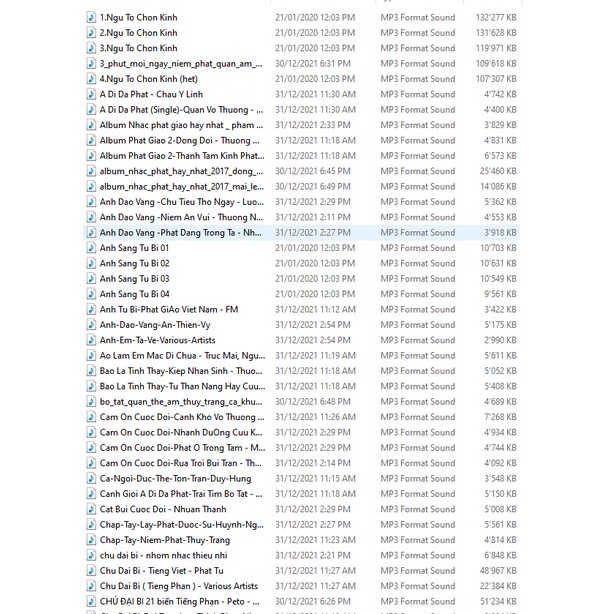Click the MP3 icon of Cat Bui Cuoc Doi - Nhuan Thanh
The width and height of the screenshot is (614, 614).
pyautogui.click(x=91, y=509)
